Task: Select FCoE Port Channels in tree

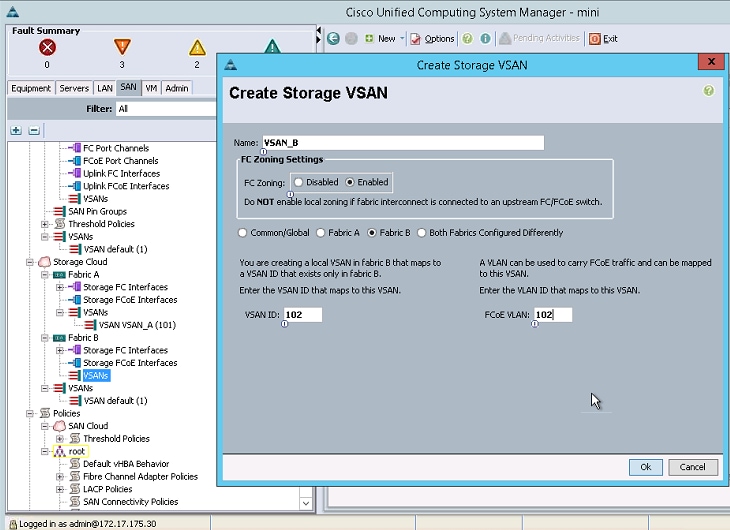Action: (x=121, y=161)
